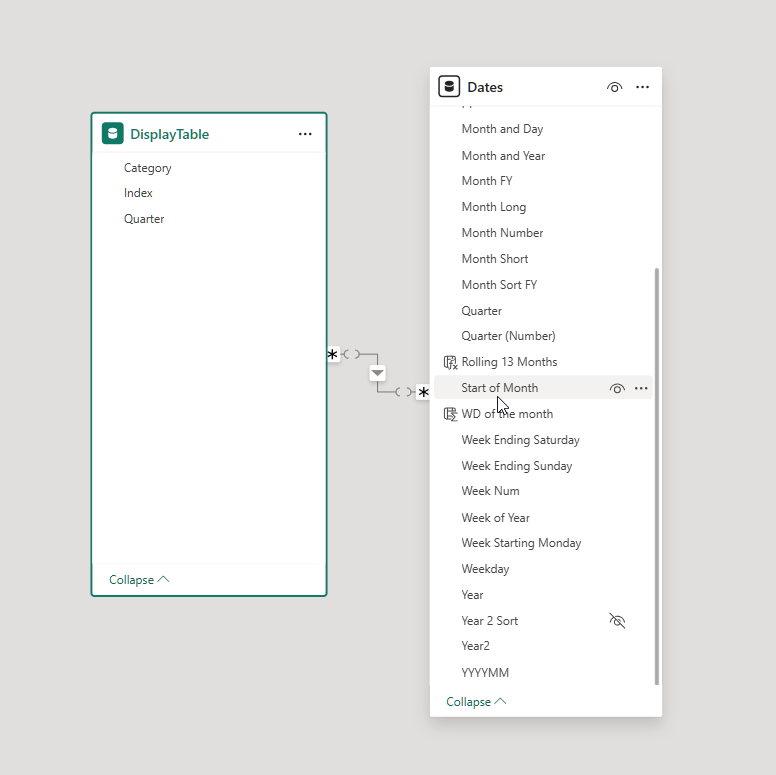Select the Week Starting Monday field

(521, 543)
